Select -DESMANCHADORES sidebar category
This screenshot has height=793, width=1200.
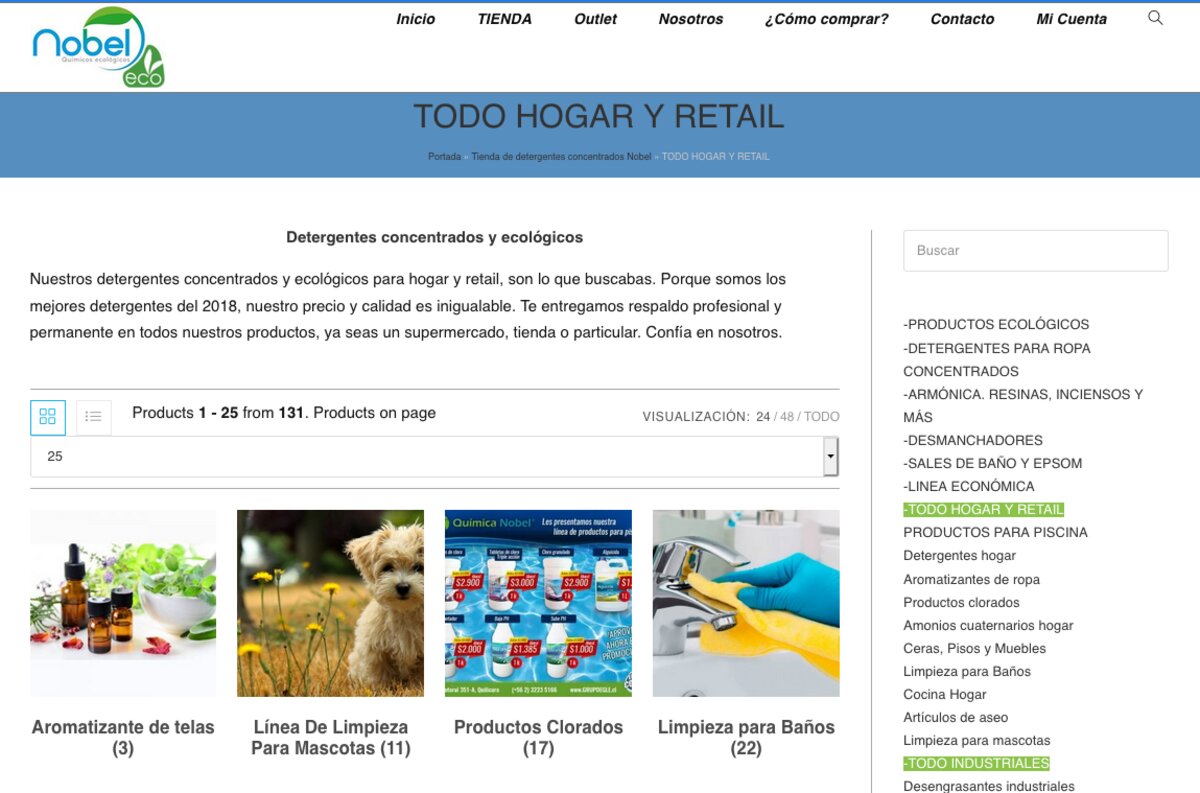973,440
